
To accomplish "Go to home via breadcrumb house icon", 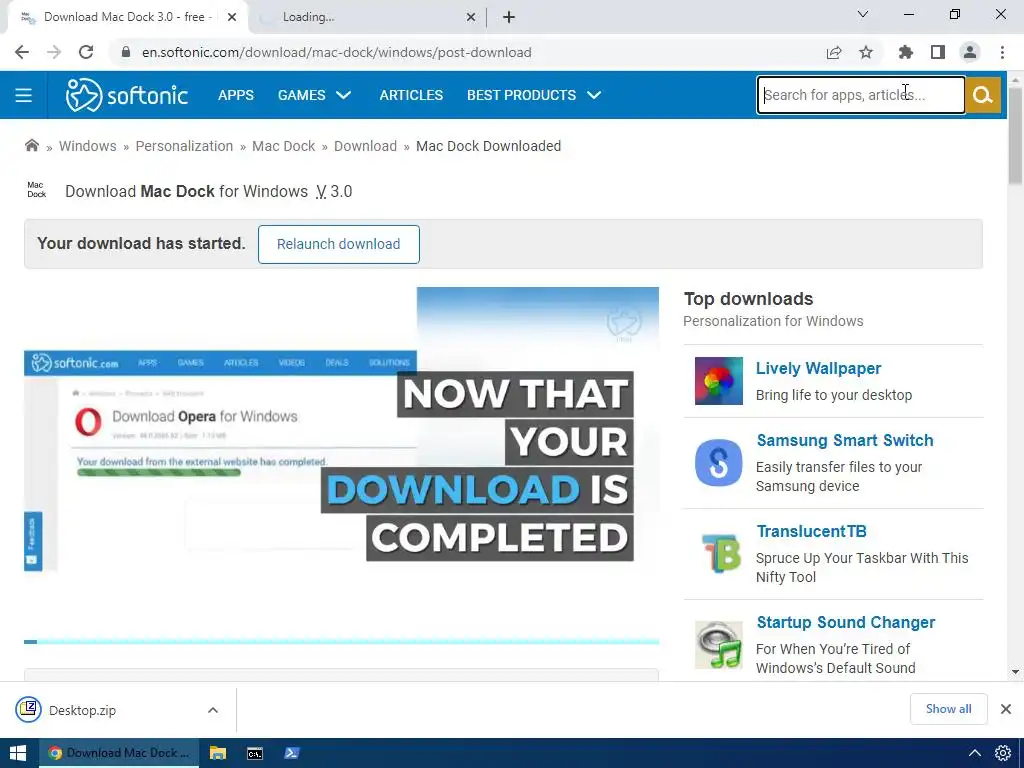I will [x=31, y=146].
